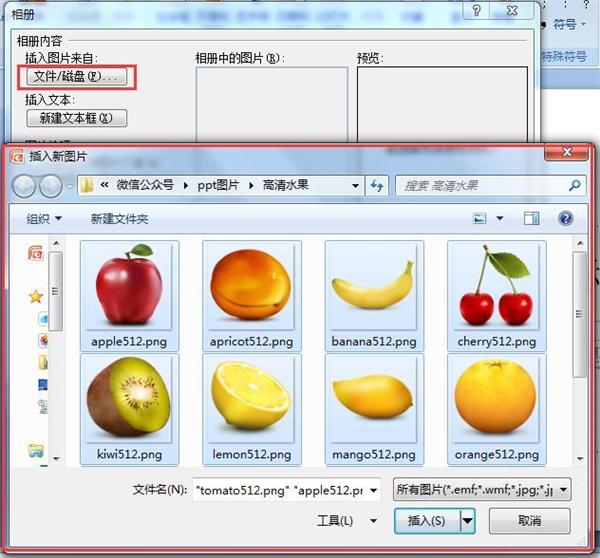
Task: Click the file list scroll up arrow
Action: point(580,243)
